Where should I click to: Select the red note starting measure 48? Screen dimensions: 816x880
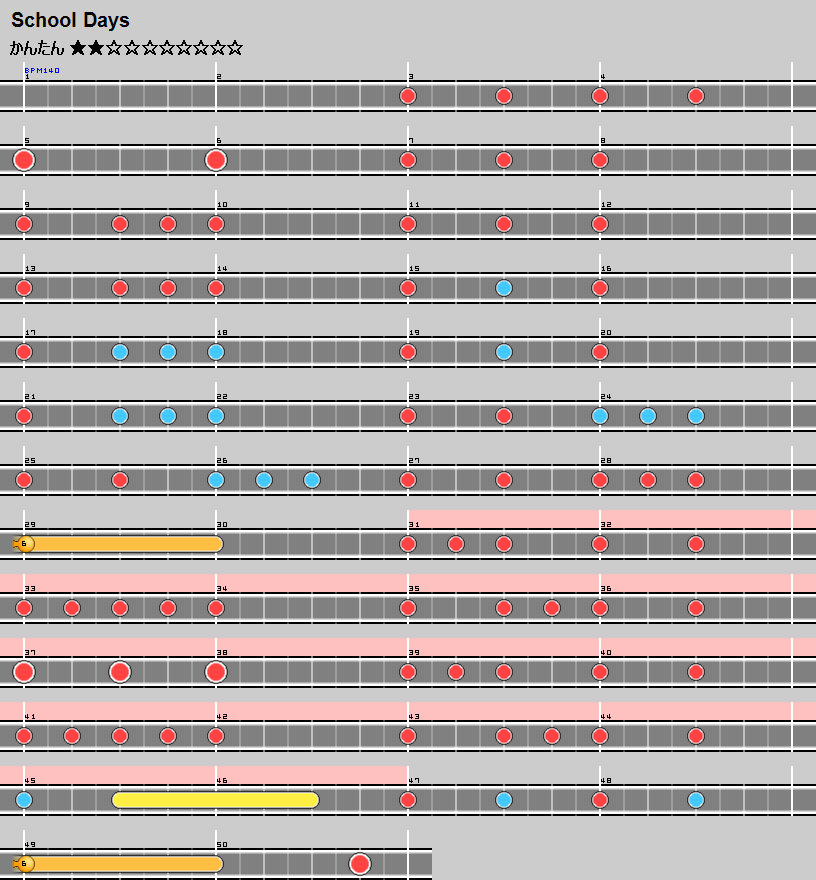600,800
